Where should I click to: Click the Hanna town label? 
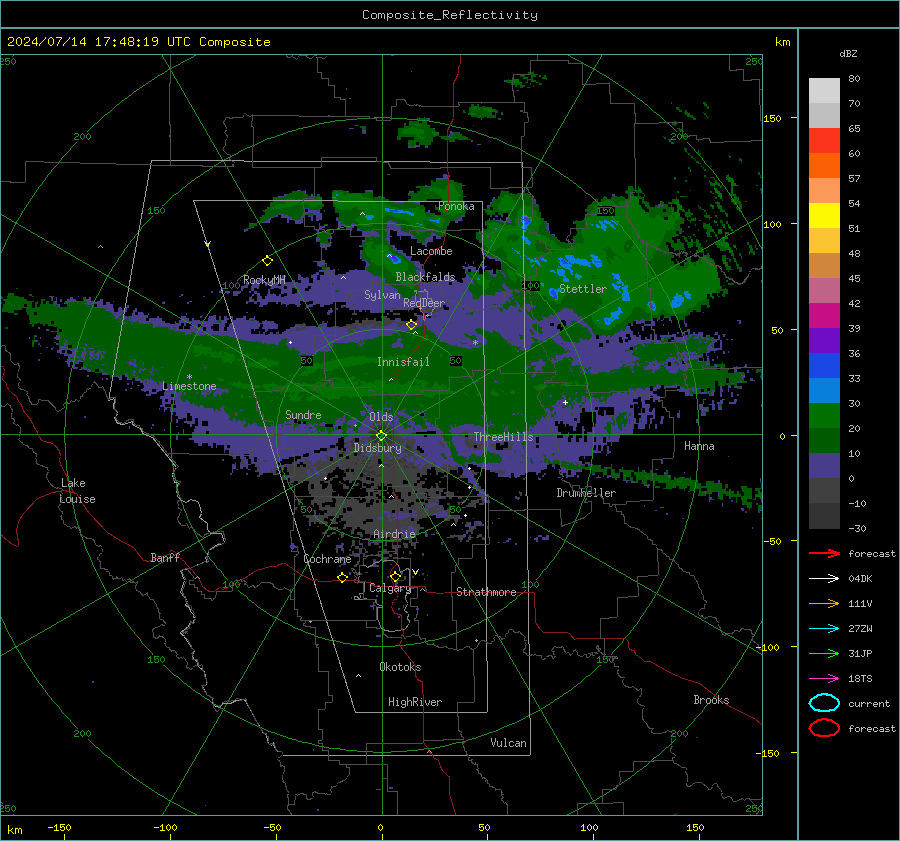(x=699, y=446)
